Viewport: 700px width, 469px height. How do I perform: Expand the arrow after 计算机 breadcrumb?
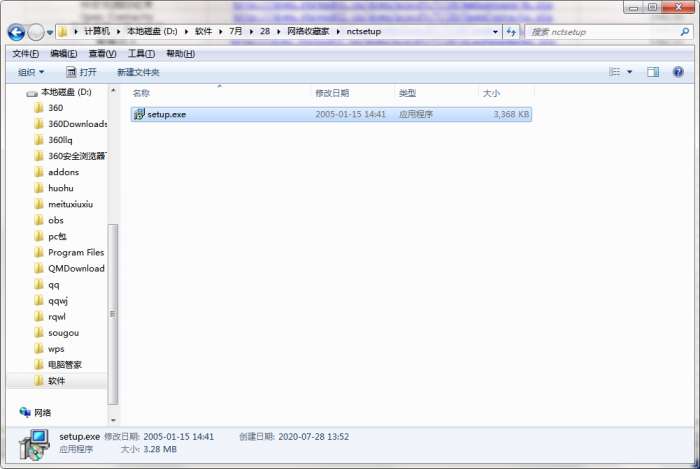click(118, 32)
